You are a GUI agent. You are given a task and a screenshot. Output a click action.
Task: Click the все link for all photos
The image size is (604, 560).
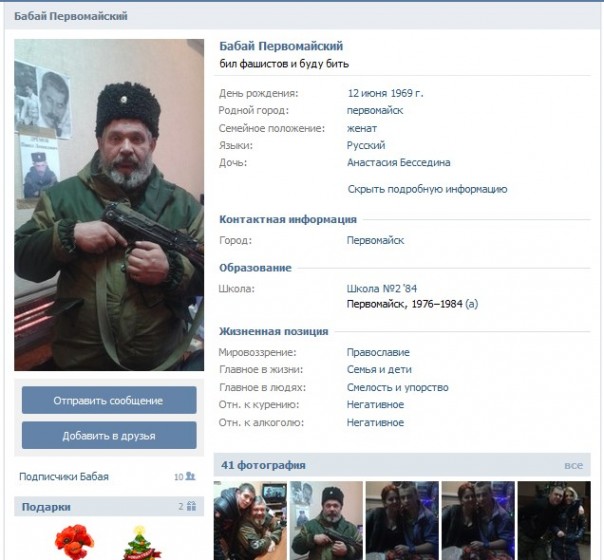(x=573, y=465)
